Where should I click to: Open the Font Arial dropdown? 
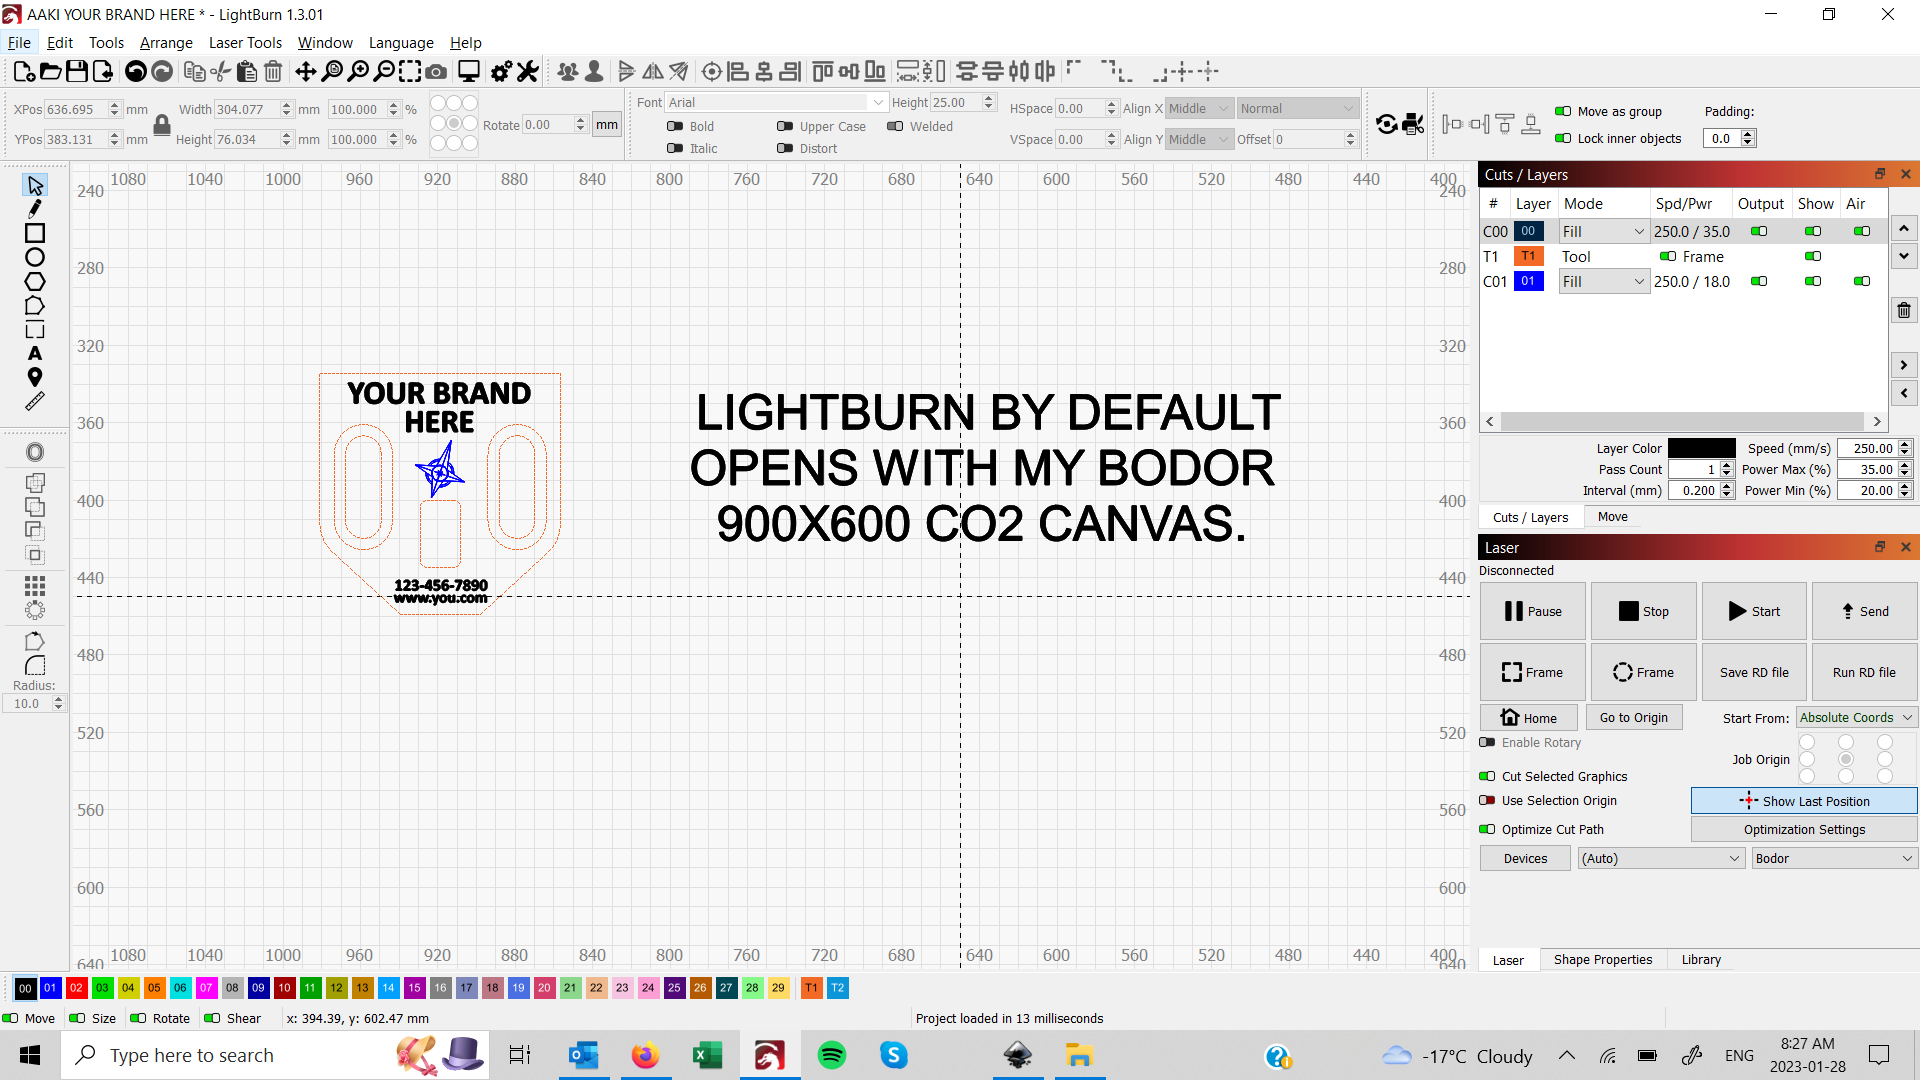click(776, 102)
